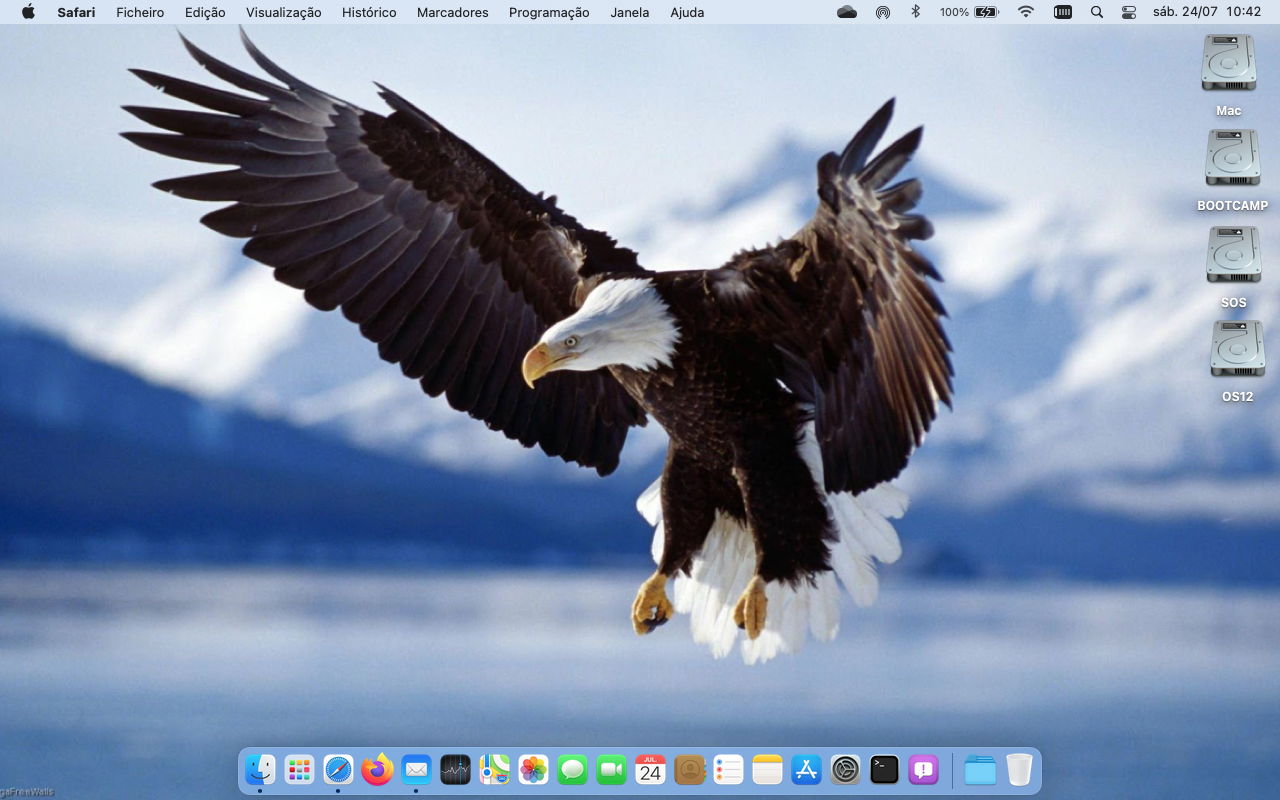
Task: Click the date and time display
Action: pyautogui.click(x=1207, y=12)
